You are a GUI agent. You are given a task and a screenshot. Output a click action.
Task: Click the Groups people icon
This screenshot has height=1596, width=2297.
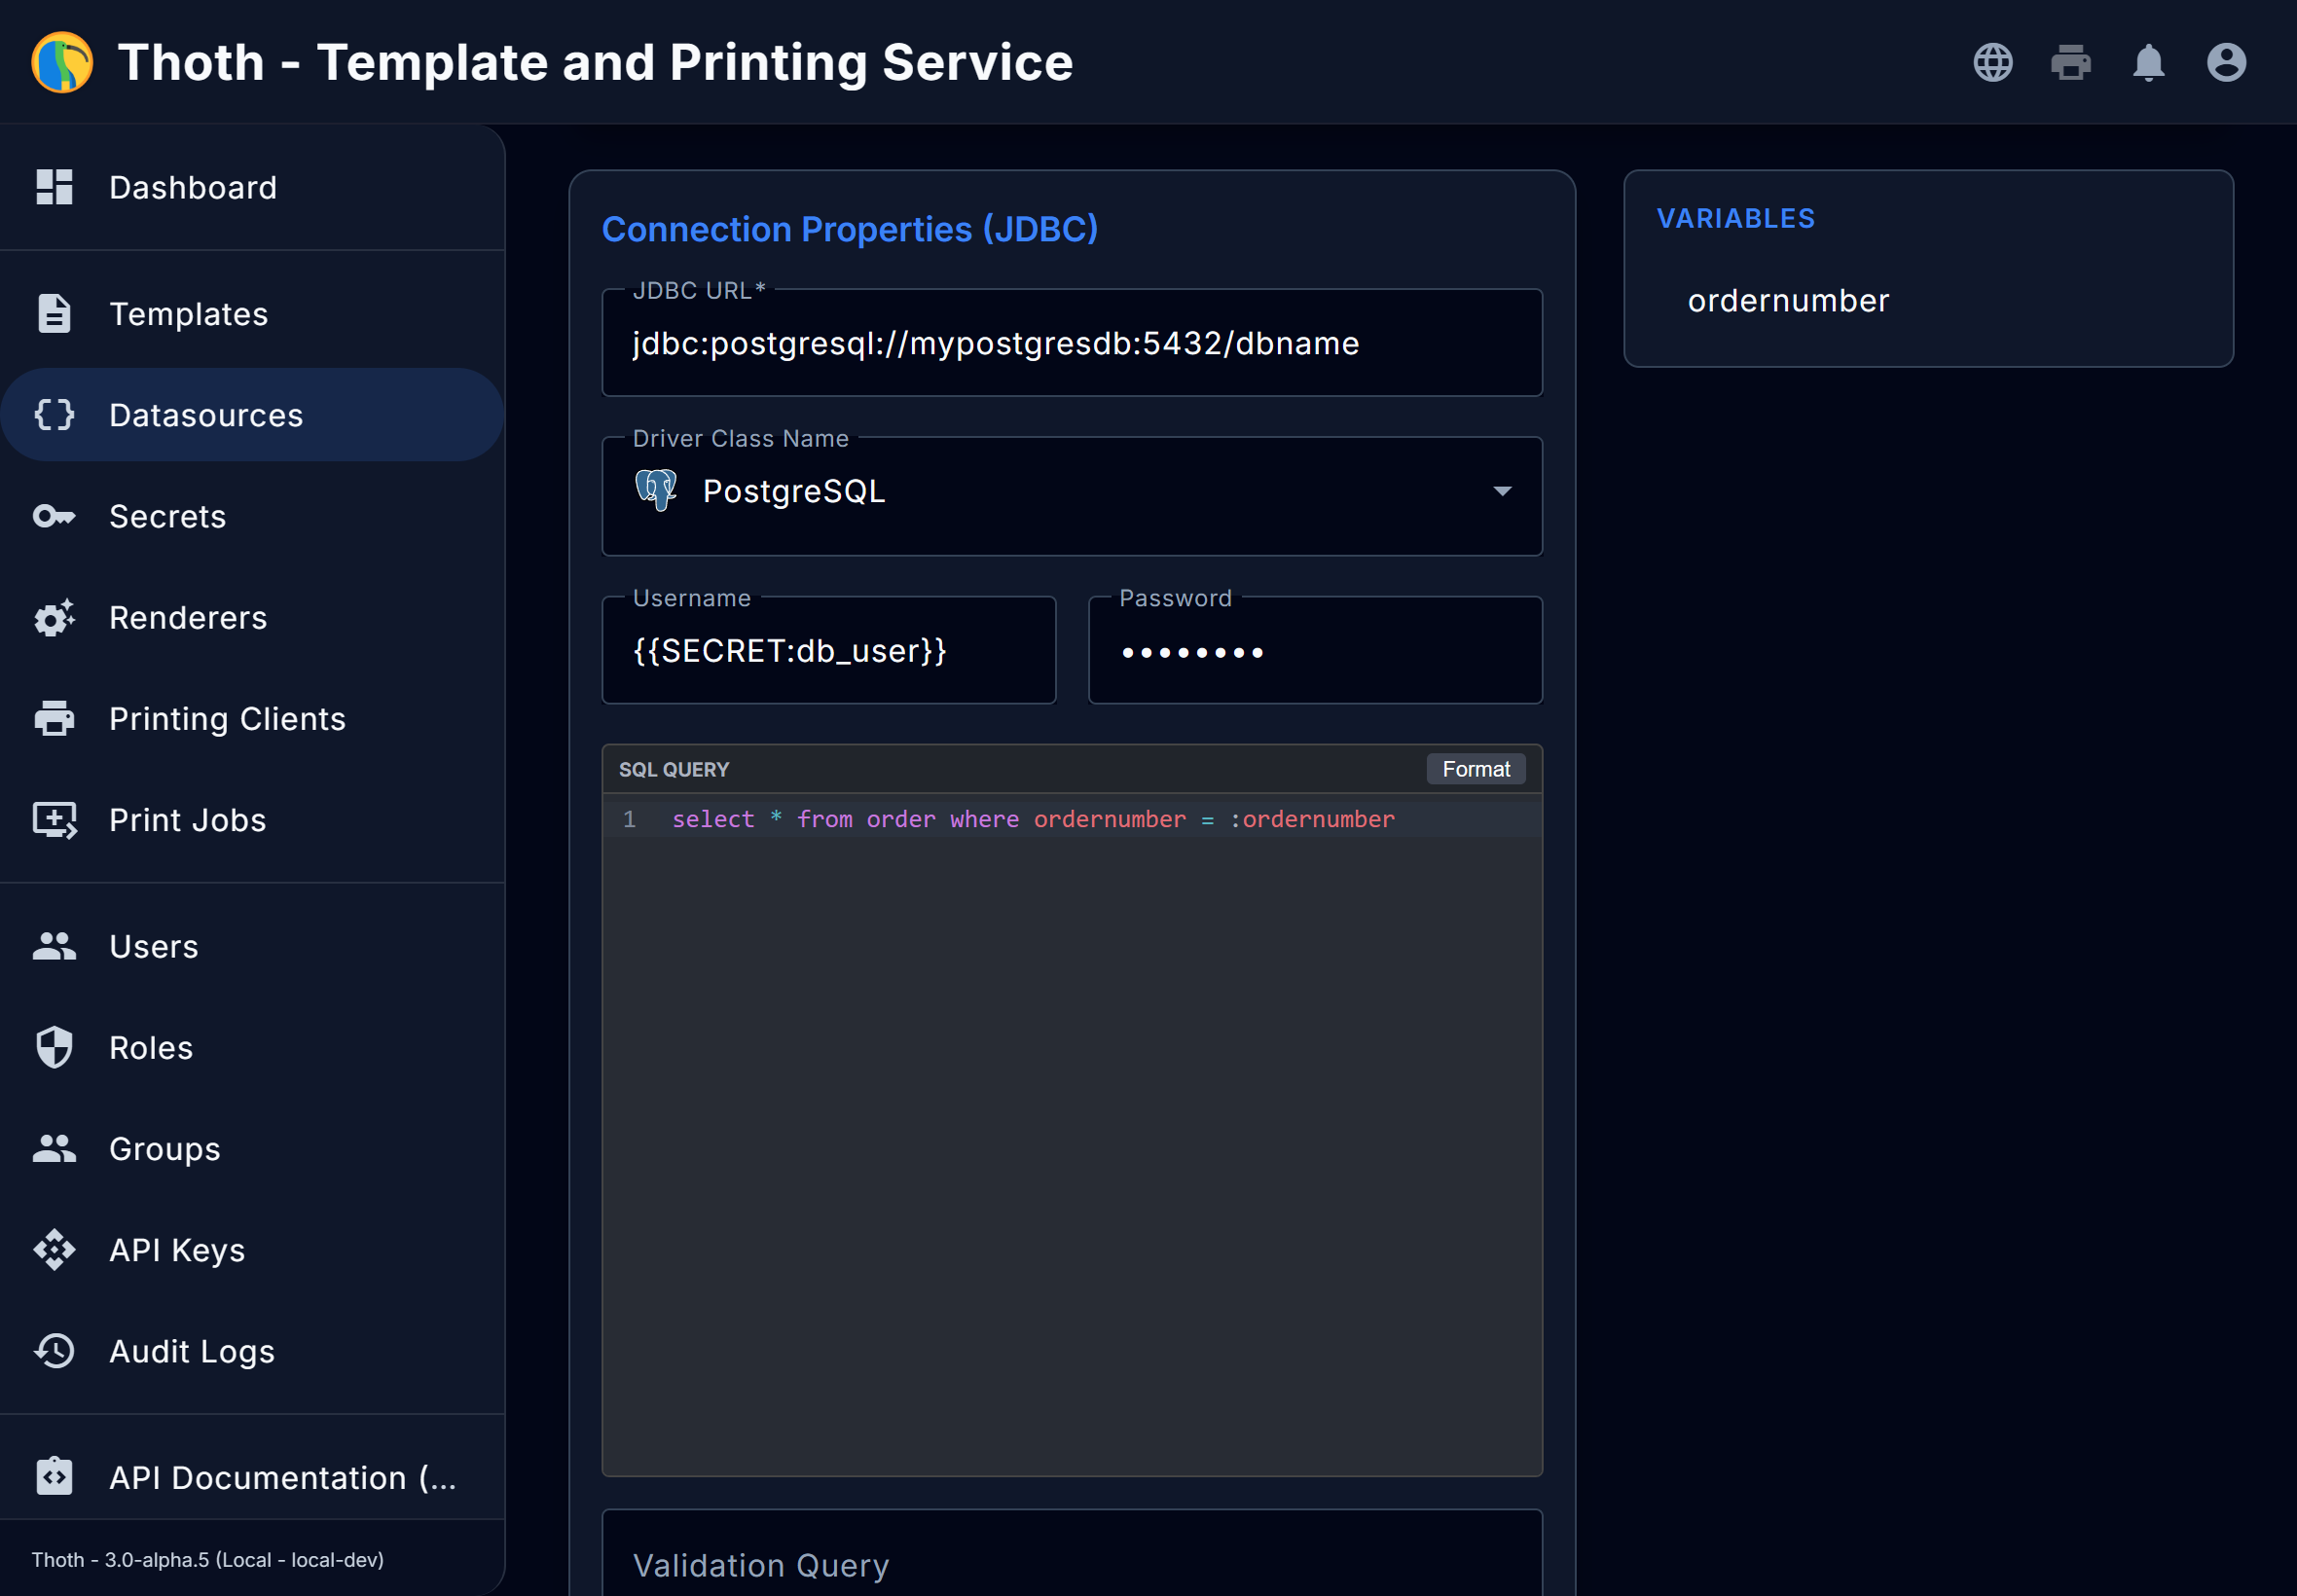[54, 1148]
